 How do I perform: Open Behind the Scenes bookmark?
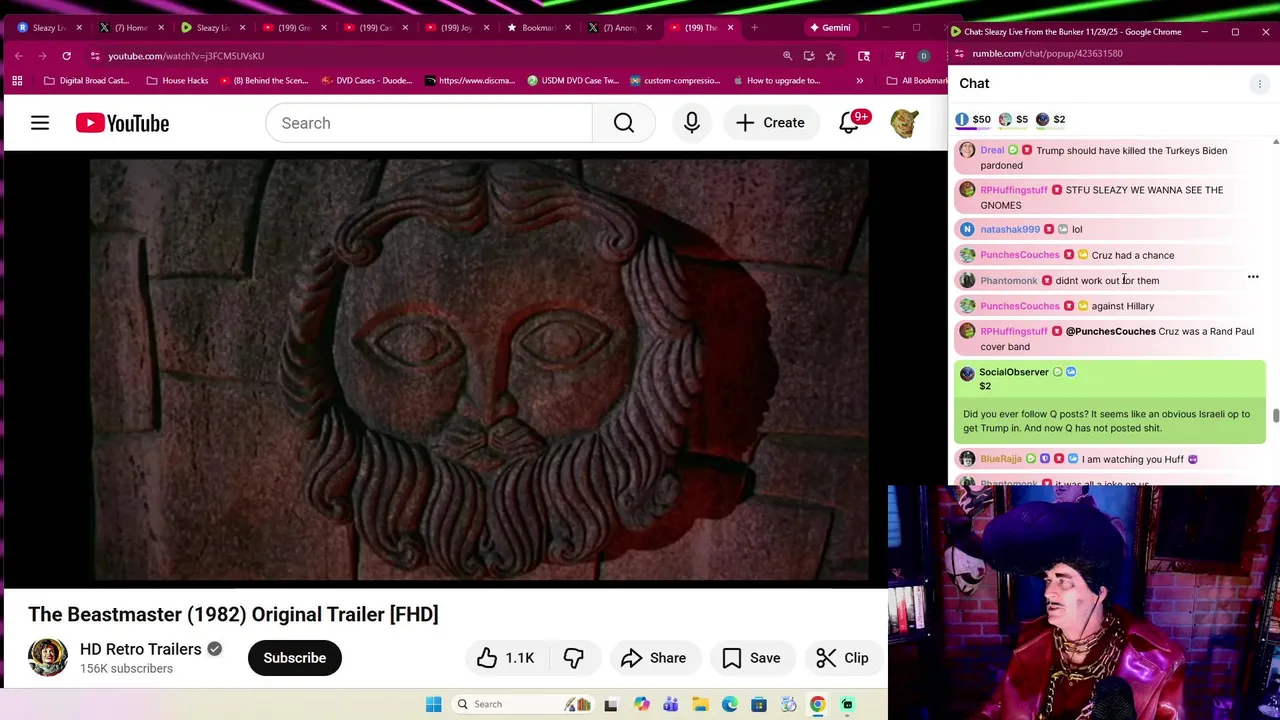pyautogui.click(x=264, y=80)
